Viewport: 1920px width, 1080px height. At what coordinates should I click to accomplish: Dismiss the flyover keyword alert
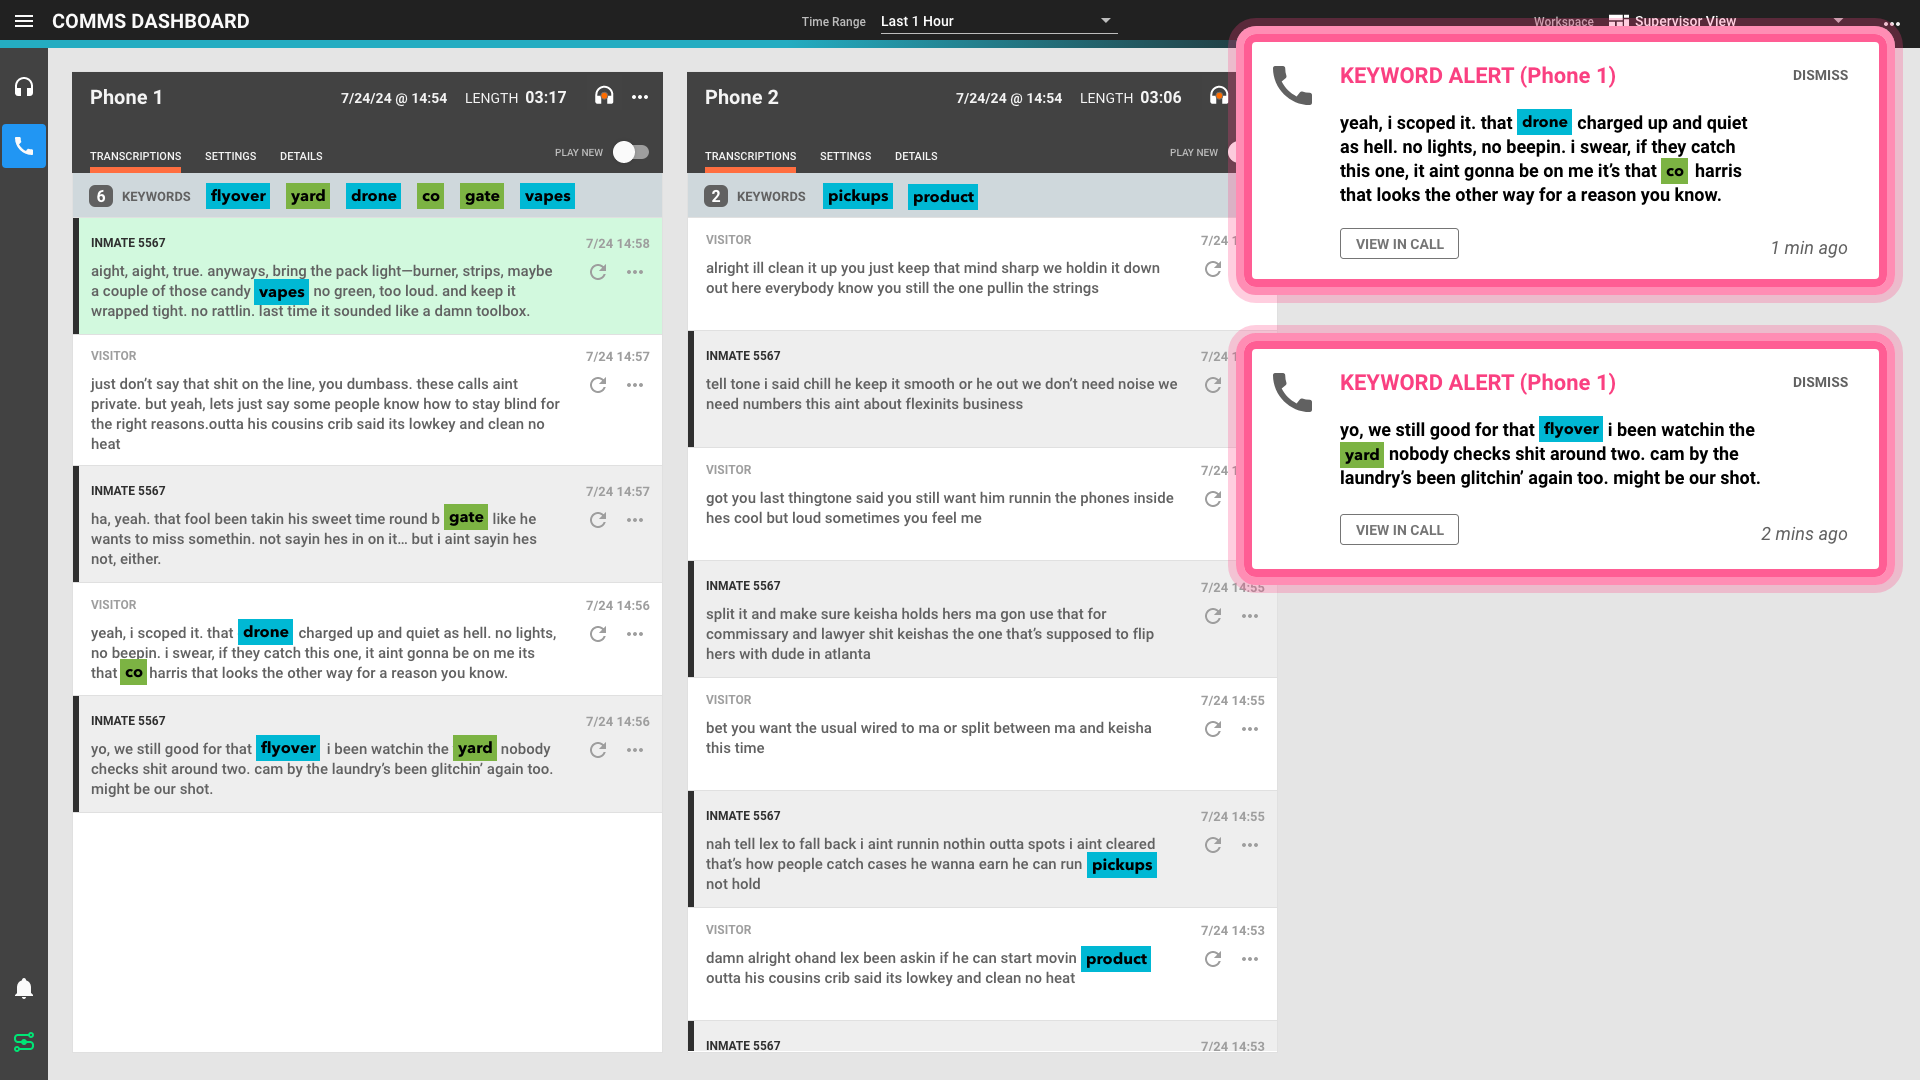1820,382
